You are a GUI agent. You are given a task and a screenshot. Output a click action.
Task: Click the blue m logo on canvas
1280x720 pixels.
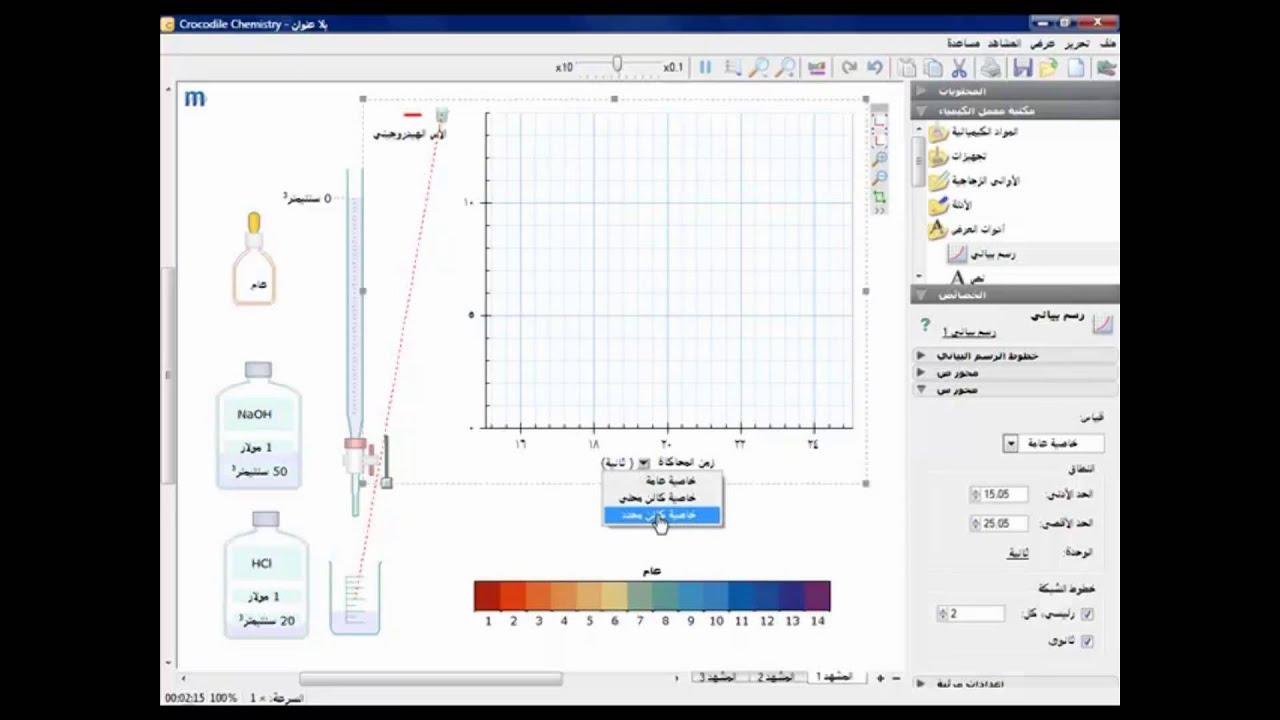[x=195, y=98]
